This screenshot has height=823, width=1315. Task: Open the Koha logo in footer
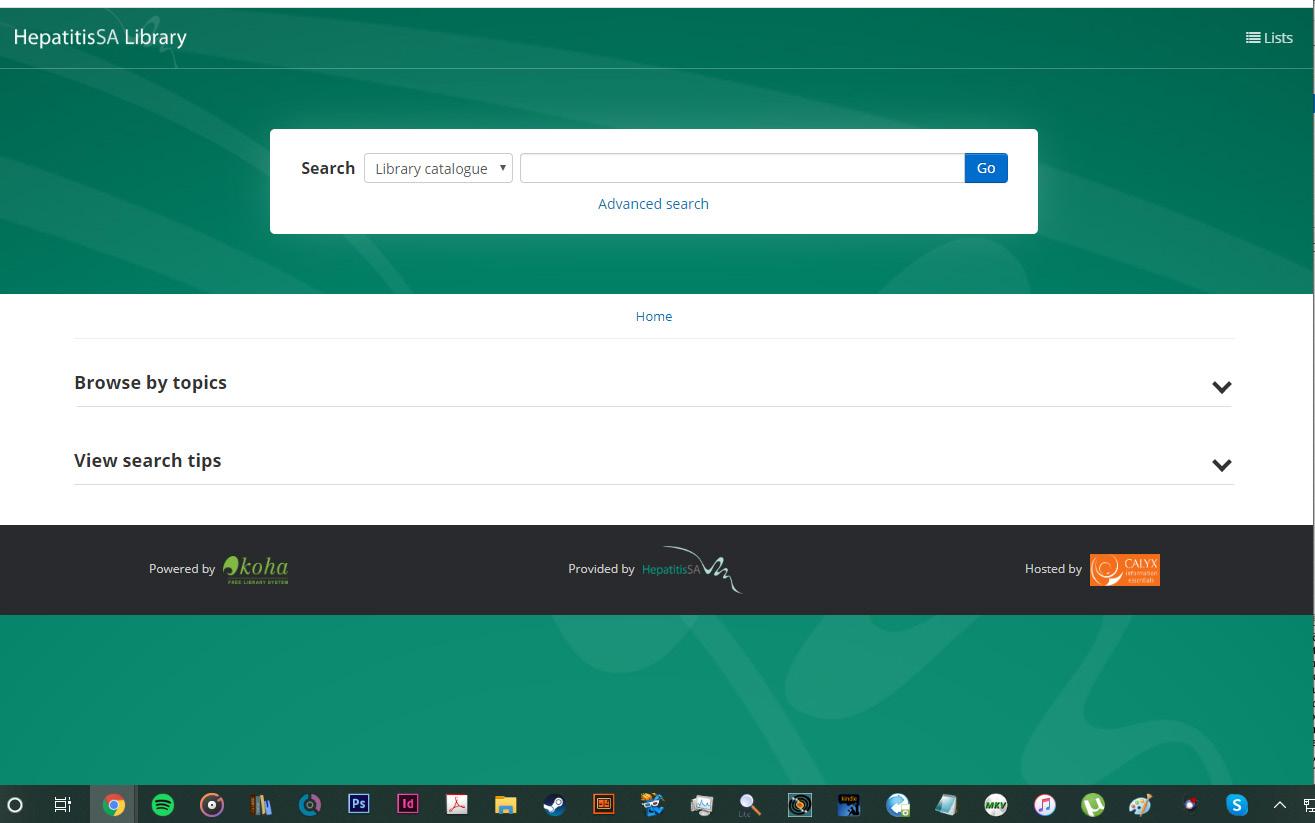[x=255, y=569]
